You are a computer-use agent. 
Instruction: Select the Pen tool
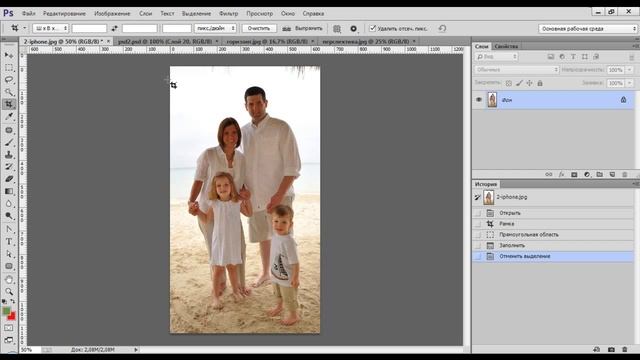(x=9, y=229)
